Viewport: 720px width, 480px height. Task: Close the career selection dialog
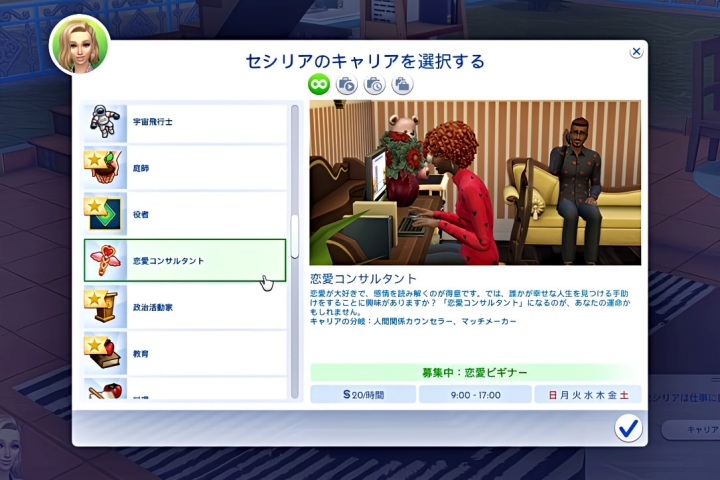636,52
